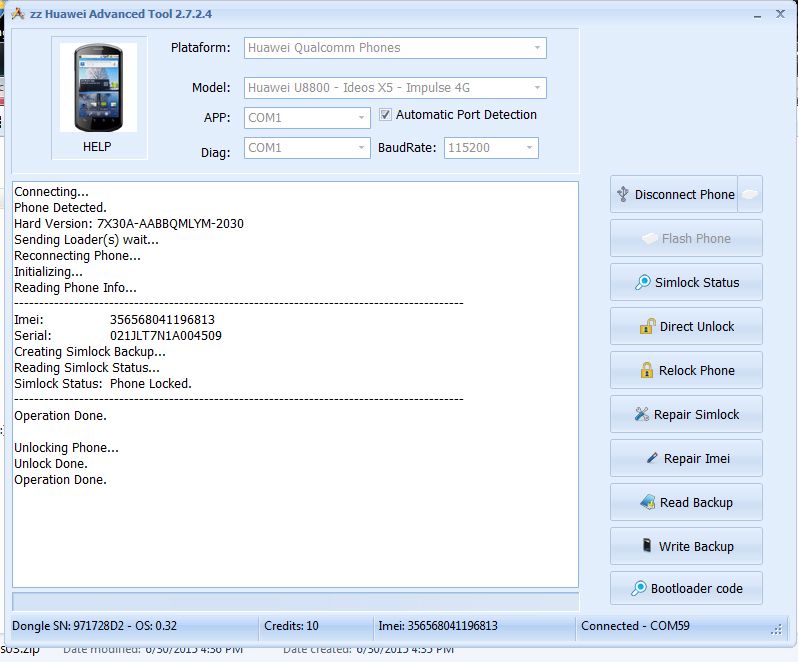Click the 'Simlock Status: Phone Locked.' line
This screenshot has height=662, width=798.
pyautogui.click(x=103, y=384)
